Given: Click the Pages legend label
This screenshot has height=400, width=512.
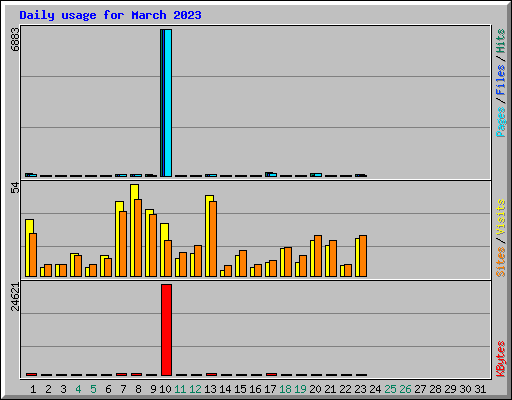Looking at the screenshot, I should (500, 122).
